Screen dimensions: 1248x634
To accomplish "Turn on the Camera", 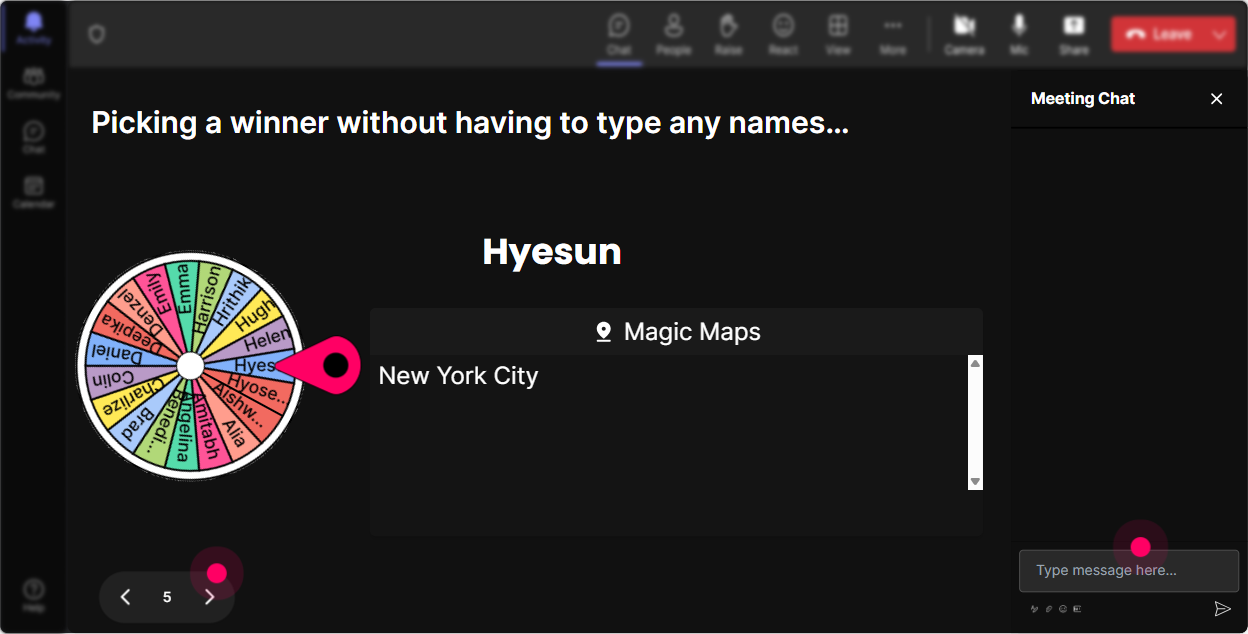I will (964, 34).
